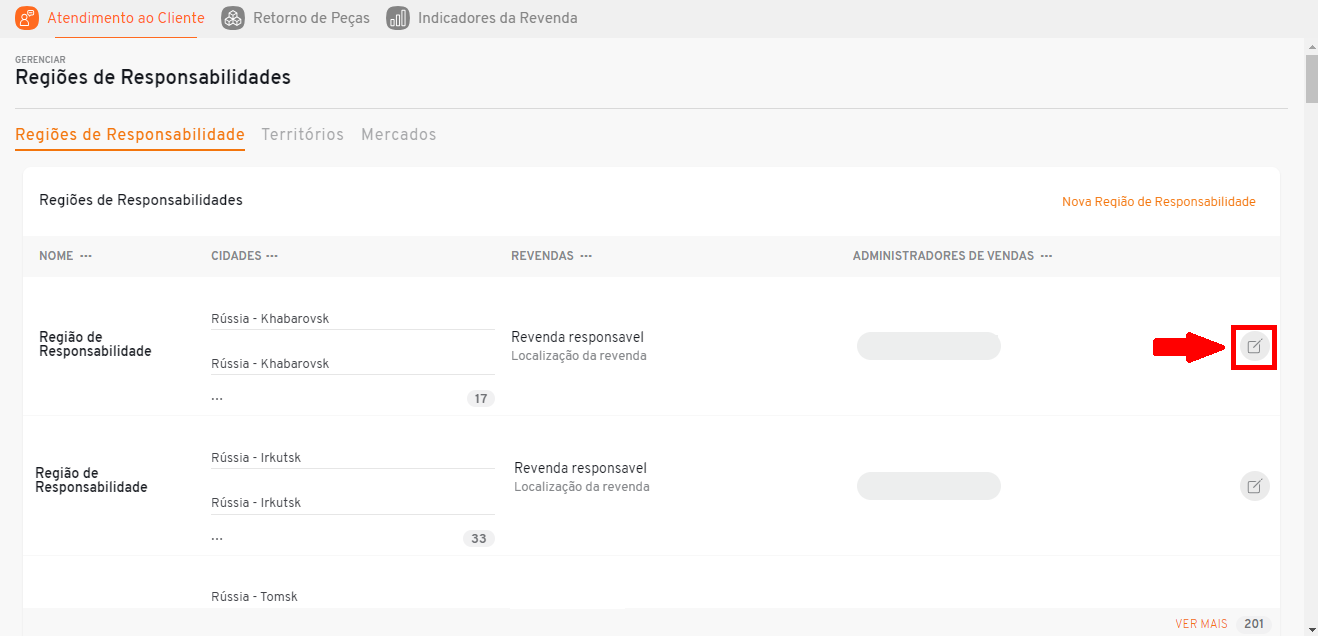
Task: Open CIDADES column options dots
Action: (272, 256)
